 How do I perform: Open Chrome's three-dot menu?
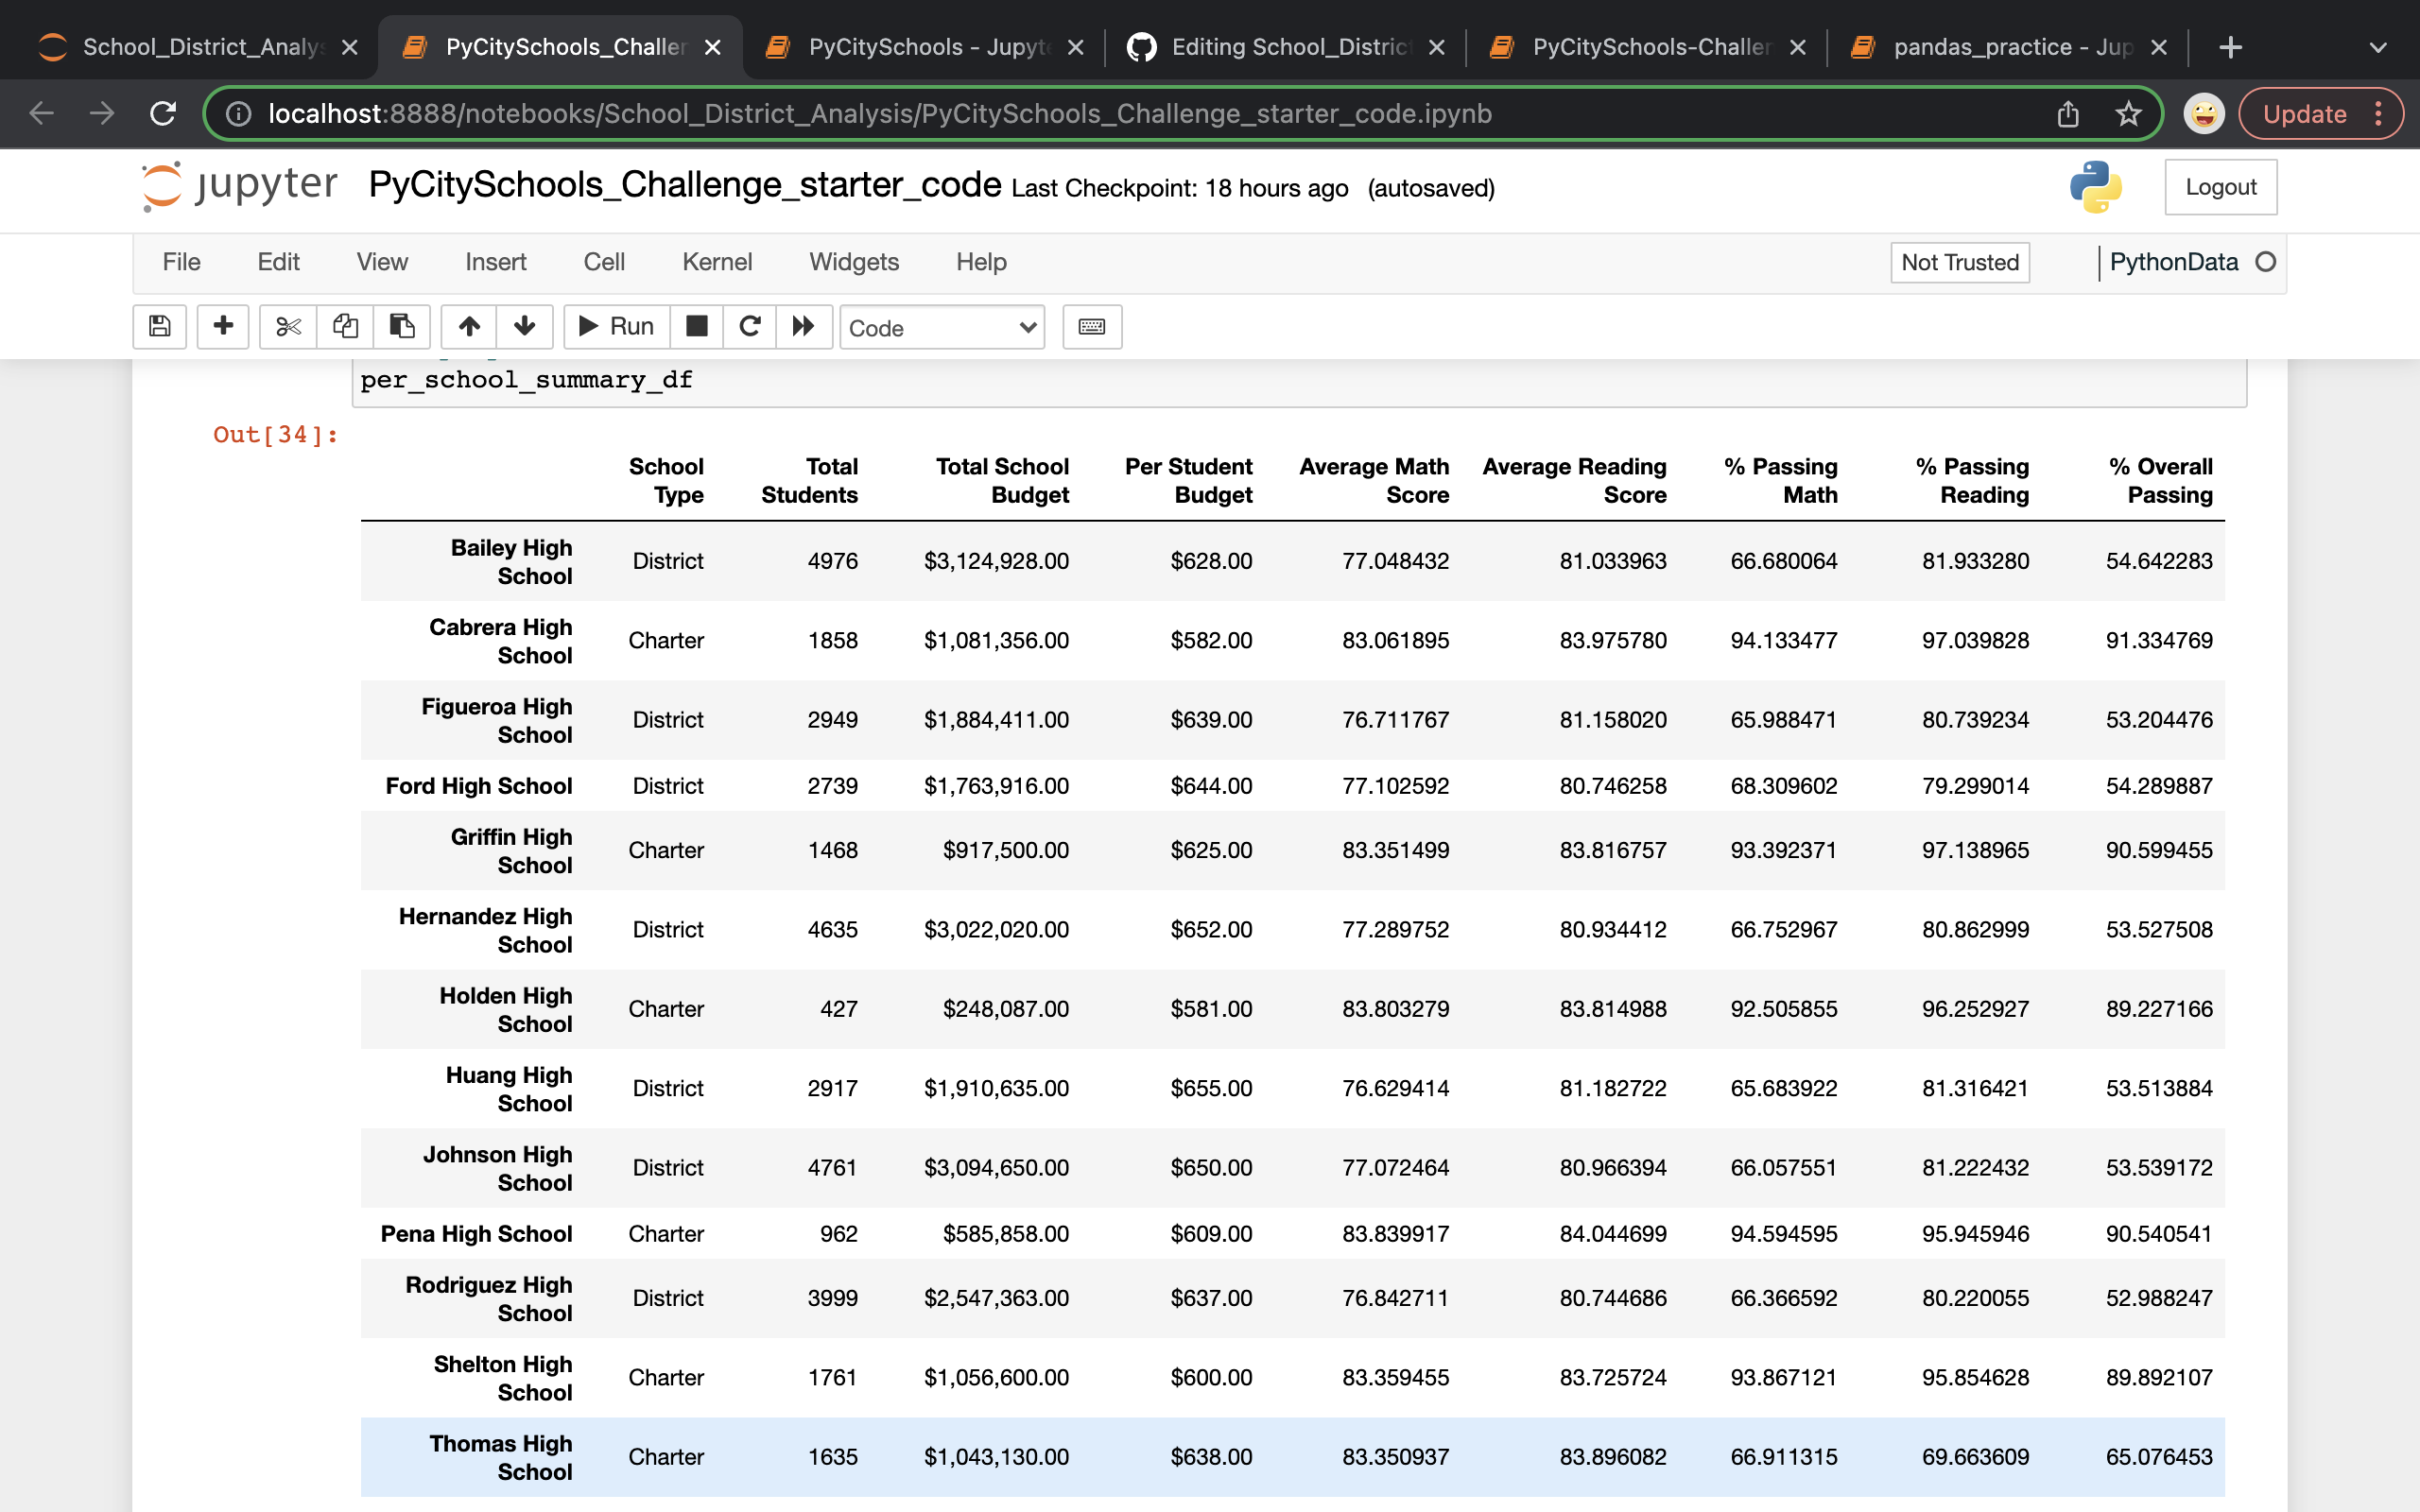(2381, 113)
